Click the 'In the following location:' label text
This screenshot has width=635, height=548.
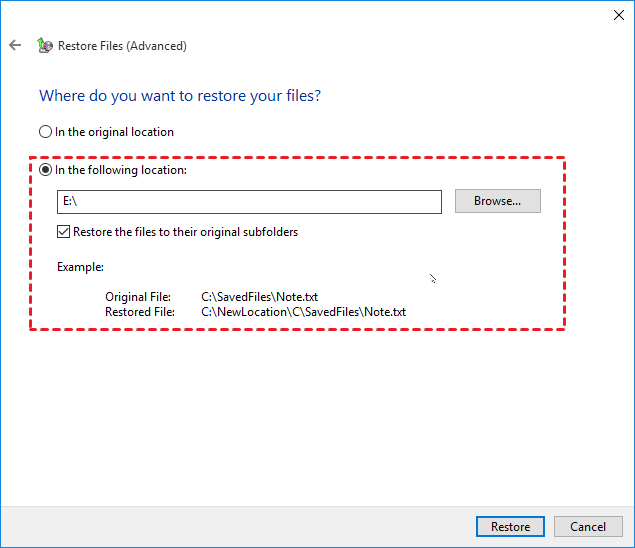[x=121, y=170]
